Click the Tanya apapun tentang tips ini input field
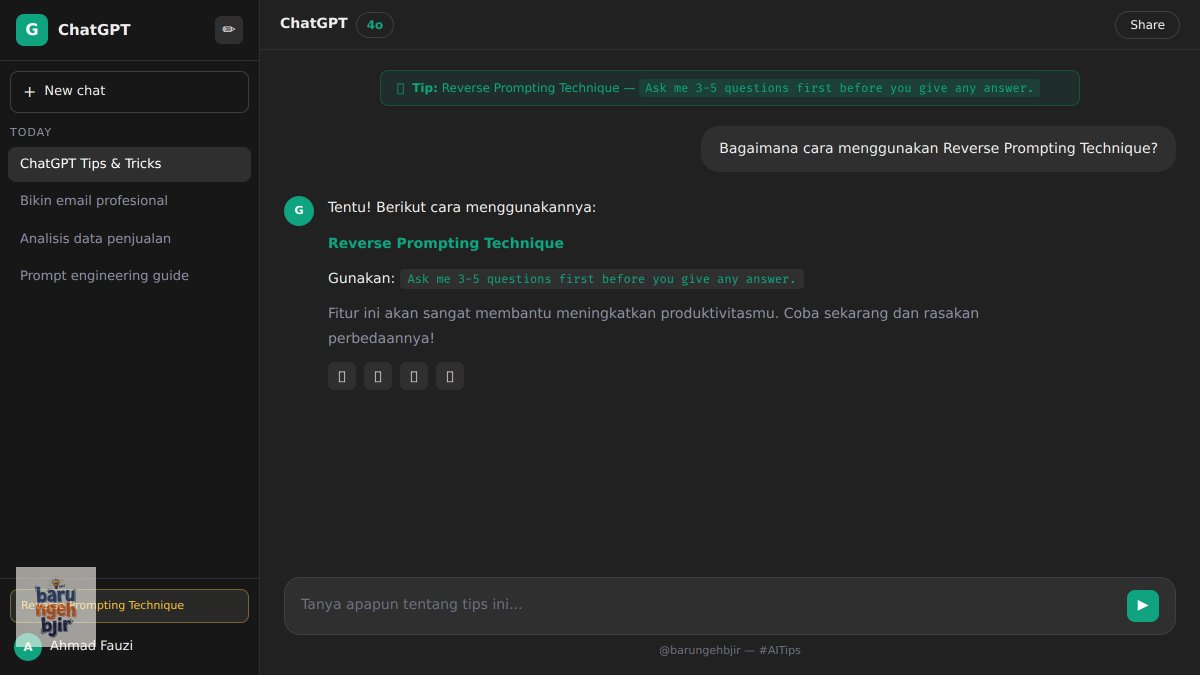 point(708,605)
